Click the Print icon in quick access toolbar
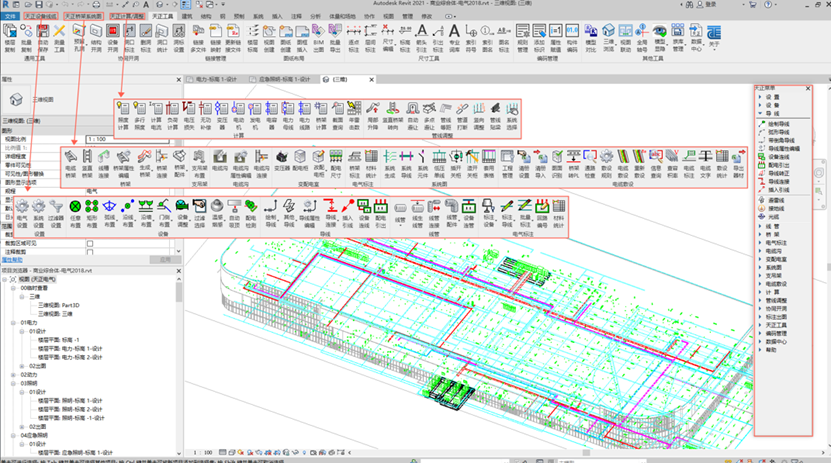The width and height of the screenshot is (831, 463). [x=96, y=4]
